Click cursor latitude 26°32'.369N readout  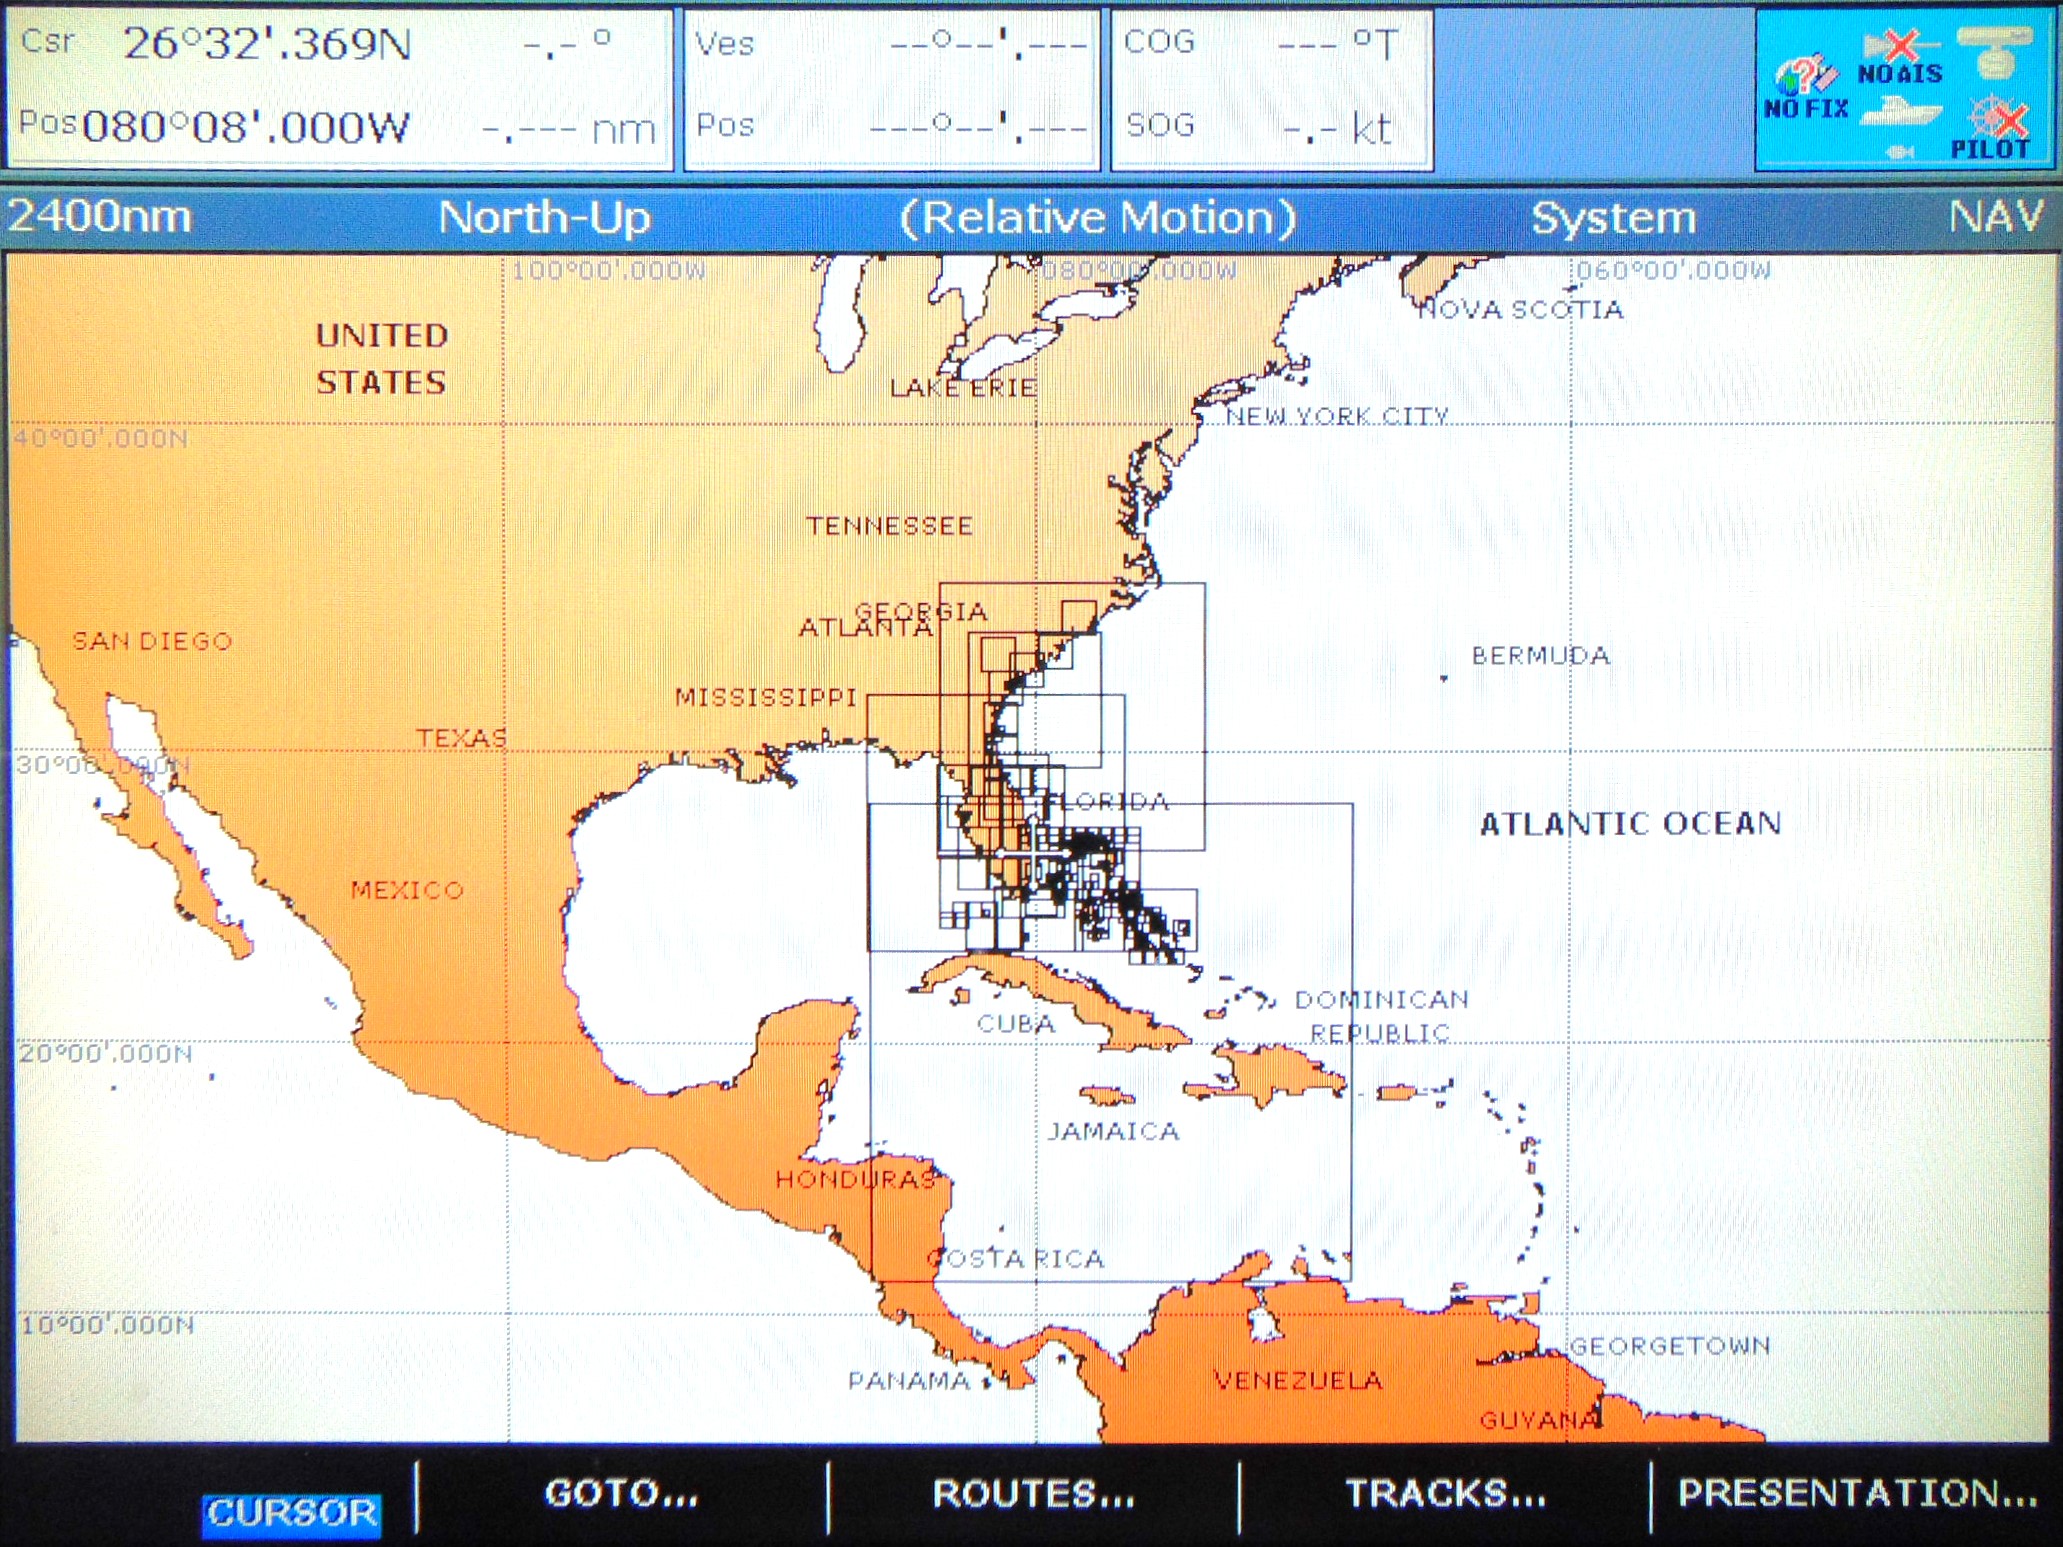(x=267, y=44)
